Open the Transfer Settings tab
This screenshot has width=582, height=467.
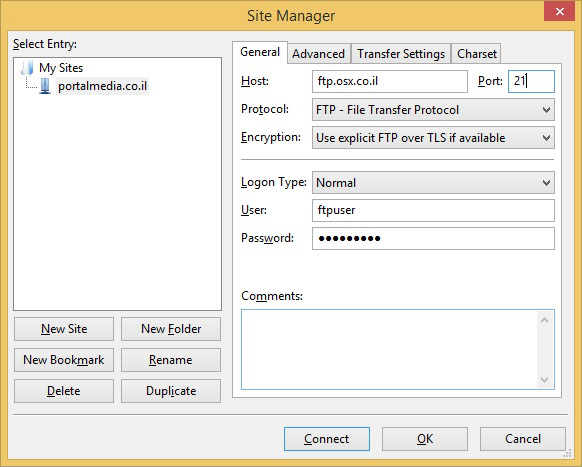point(401,54)
